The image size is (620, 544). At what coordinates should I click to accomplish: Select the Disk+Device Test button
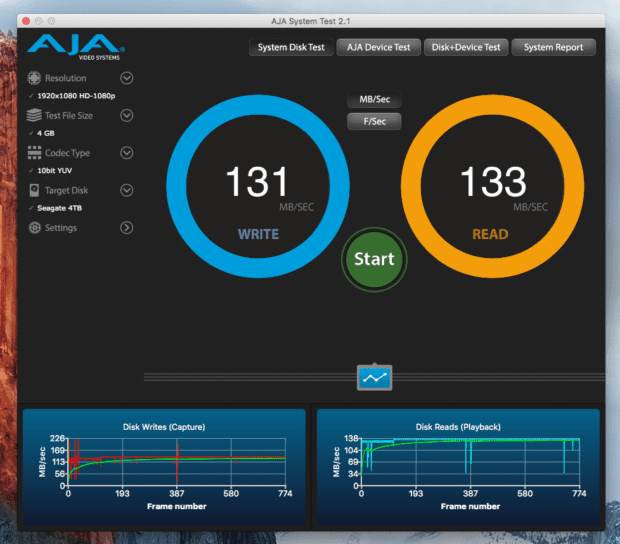466,47
